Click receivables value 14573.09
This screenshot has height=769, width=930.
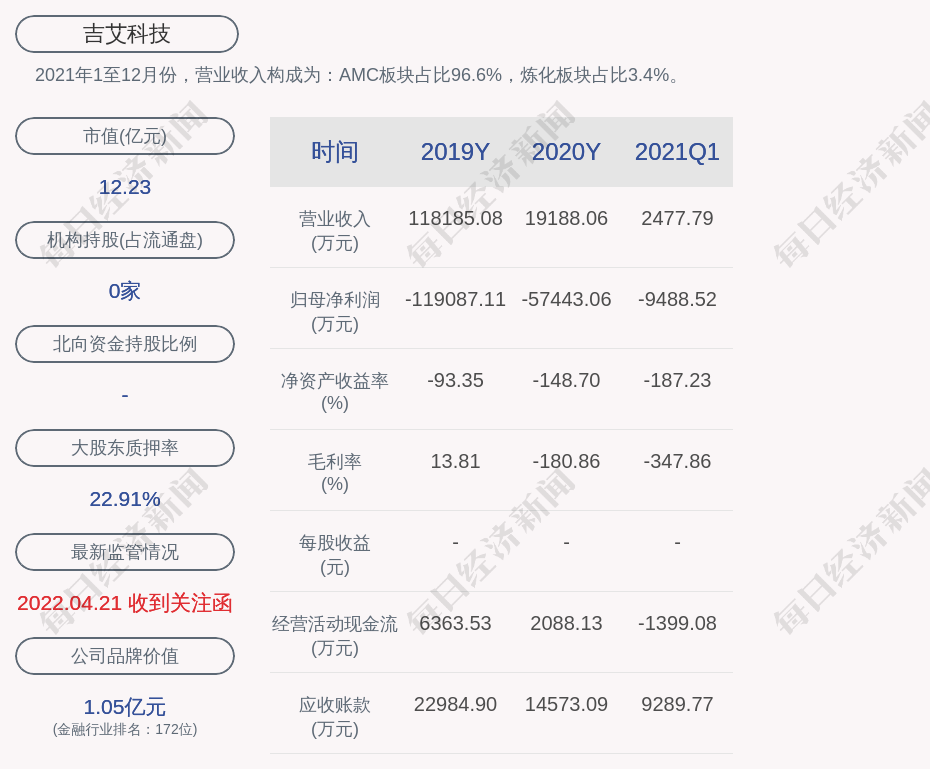pyautogui.click(x=566, y=704)
